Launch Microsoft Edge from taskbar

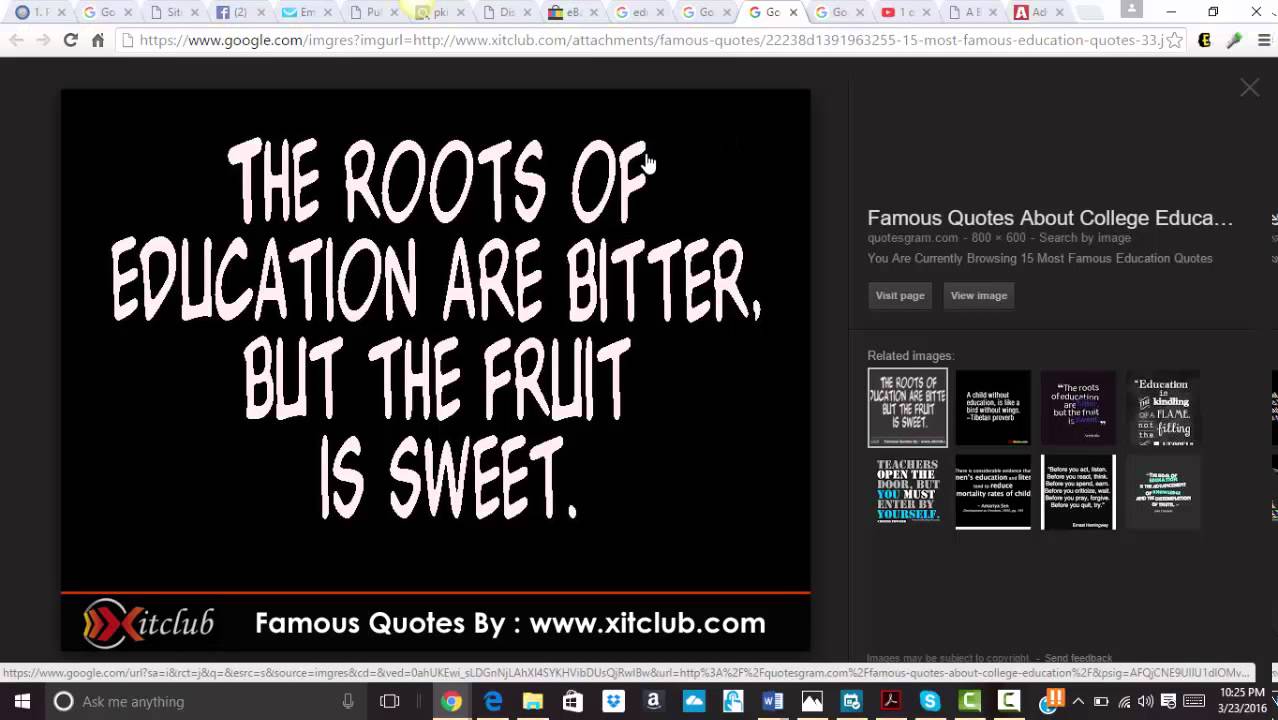tap(492, 701)
